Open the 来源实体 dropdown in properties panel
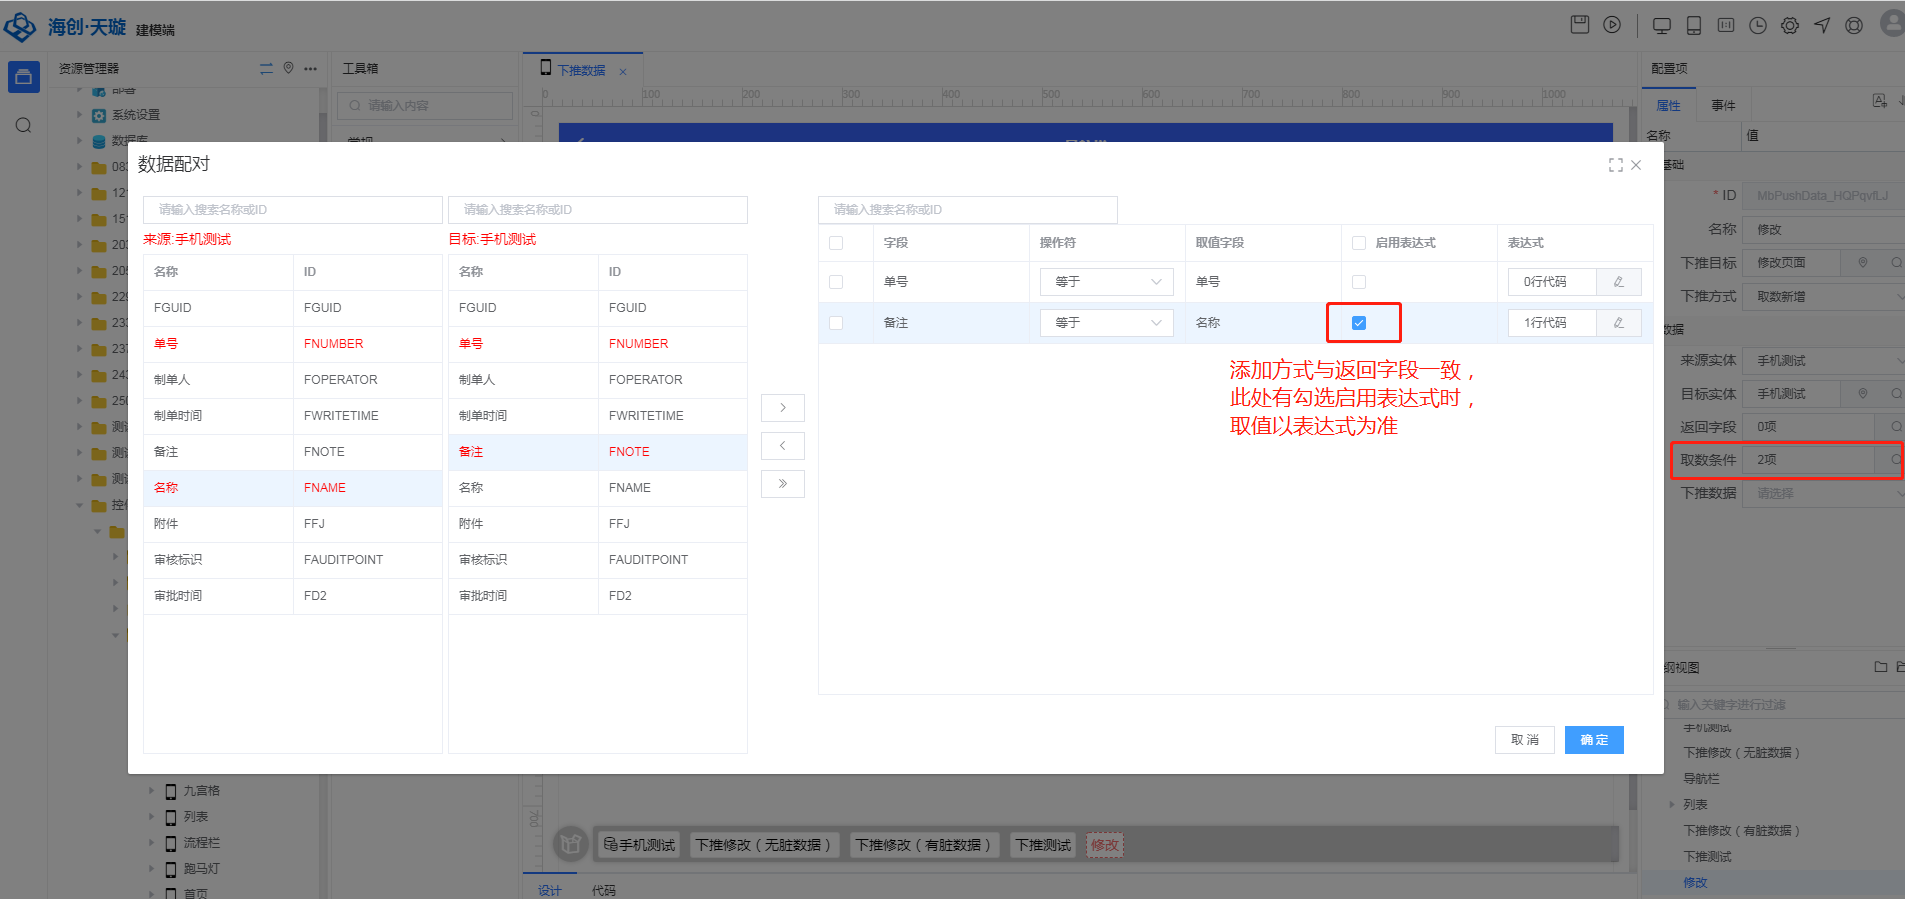Viewport: 1905px width, 899px height. 1826,361
